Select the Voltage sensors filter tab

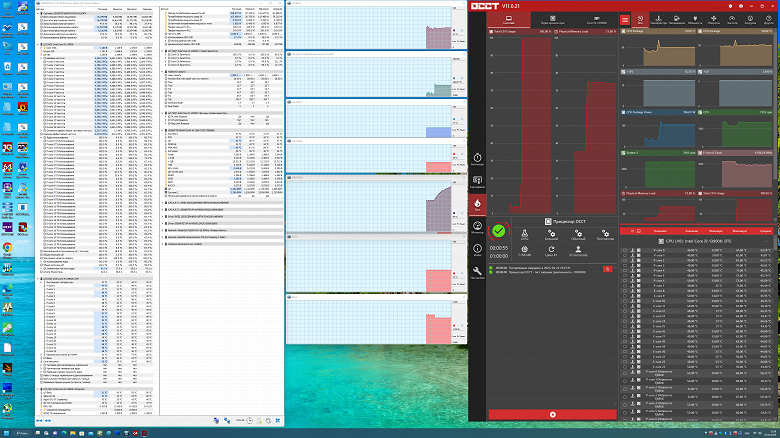tap(677, 20)
